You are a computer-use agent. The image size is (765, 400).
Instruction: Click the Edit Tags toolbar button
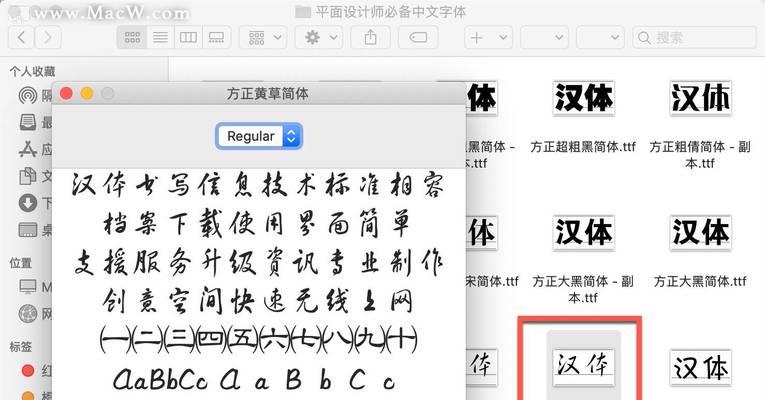tap(418, 38)
